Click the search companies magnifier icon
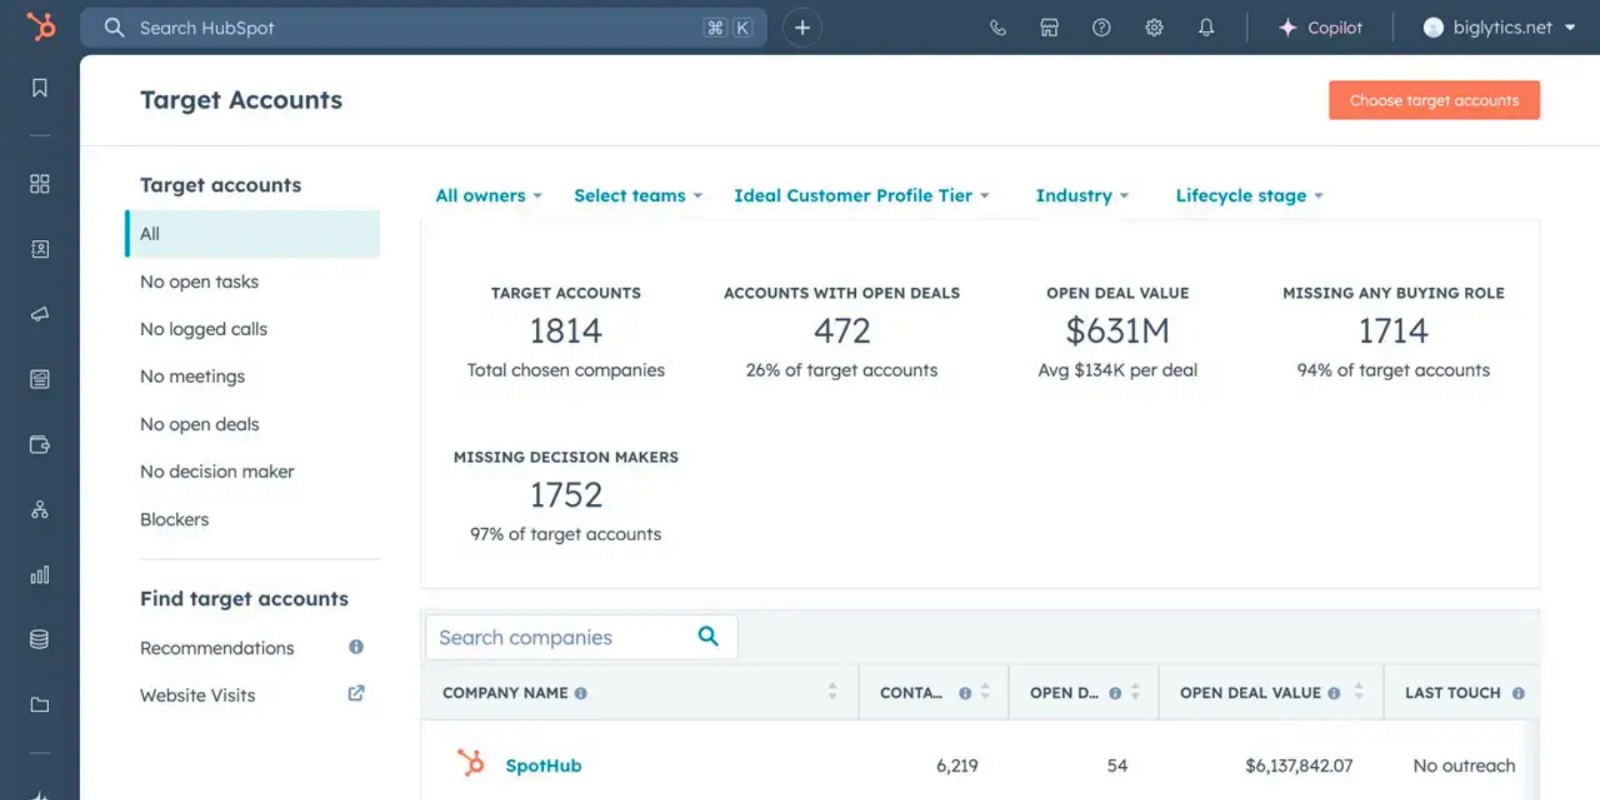1600x800 pixels. [x=708, y=636]
